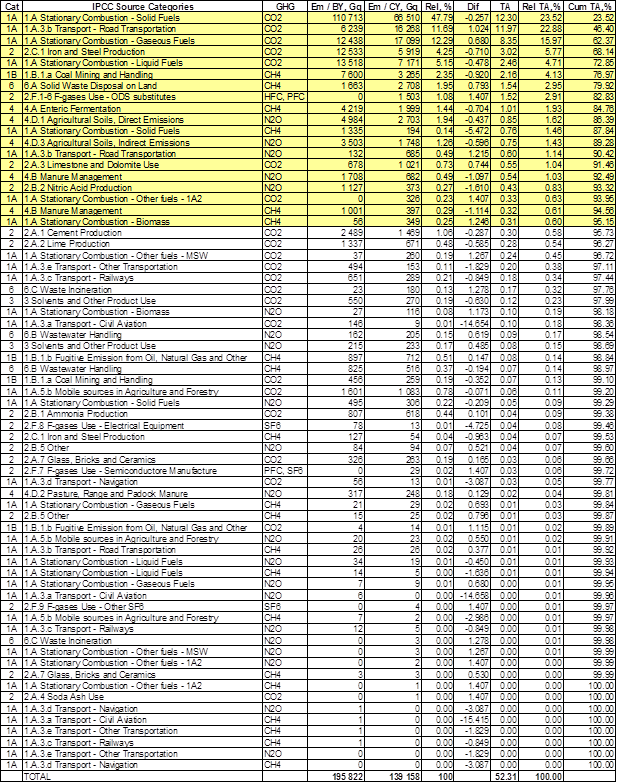Select the IPCC Source Categories column header
The image size is (617, 783).
[140, 6]
